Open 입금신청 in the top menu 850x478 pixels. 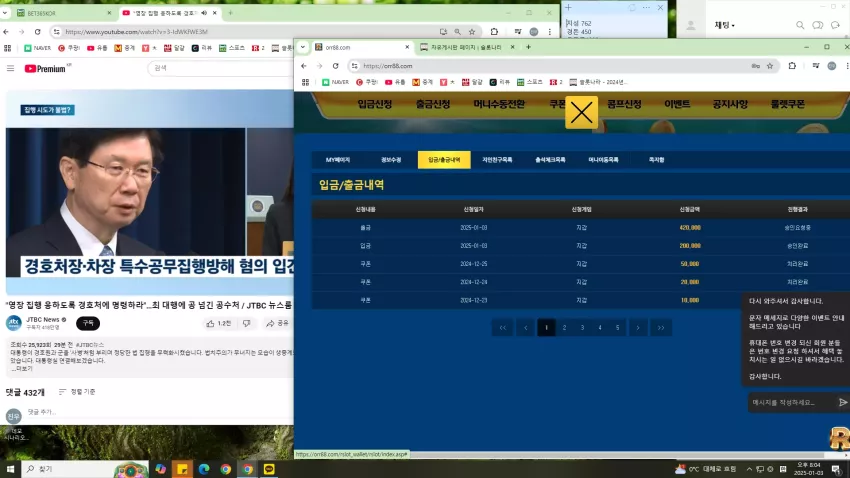[x=375, y=104]
